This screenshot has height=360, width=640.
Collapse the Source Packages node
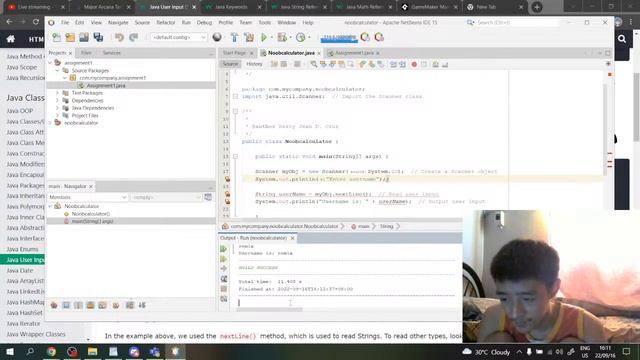(x=58, y=71)
